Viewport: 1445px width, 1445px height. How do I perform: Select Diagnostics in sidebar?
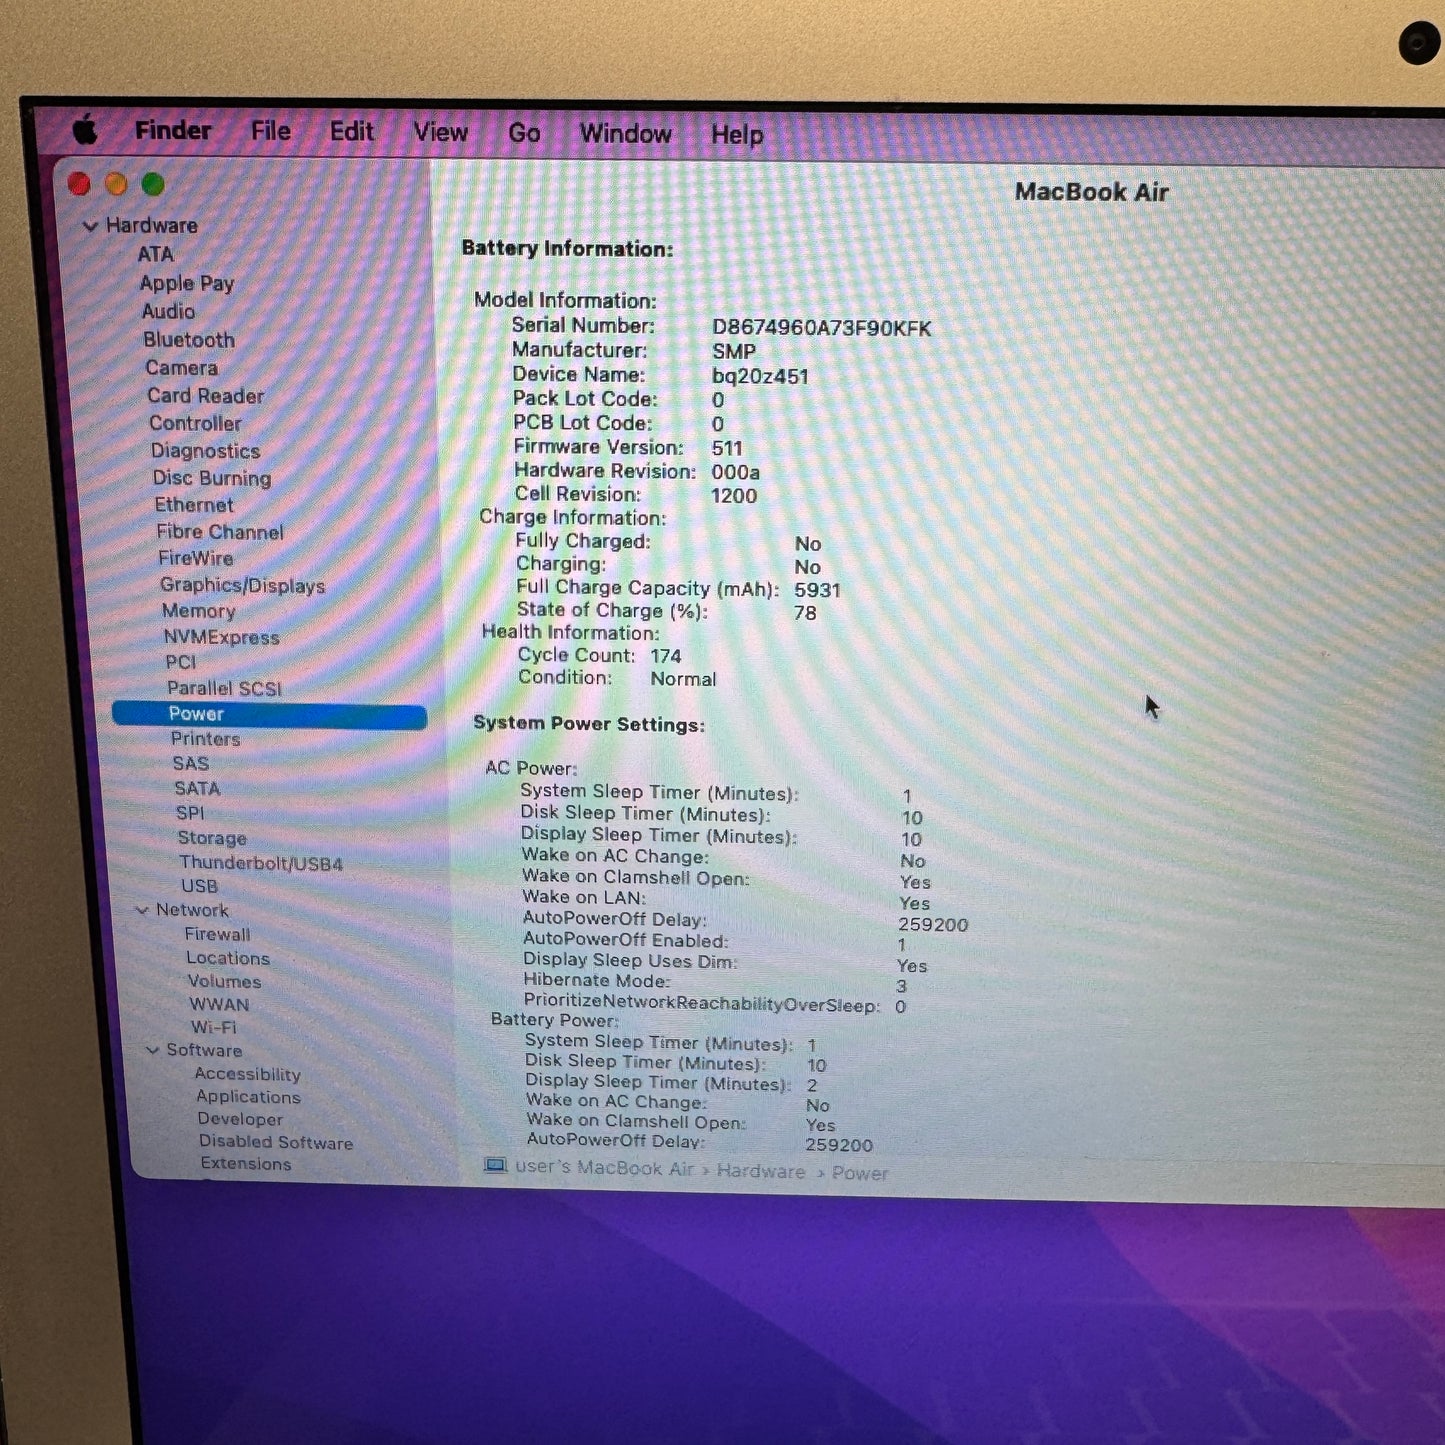click(x=205, y=451)
